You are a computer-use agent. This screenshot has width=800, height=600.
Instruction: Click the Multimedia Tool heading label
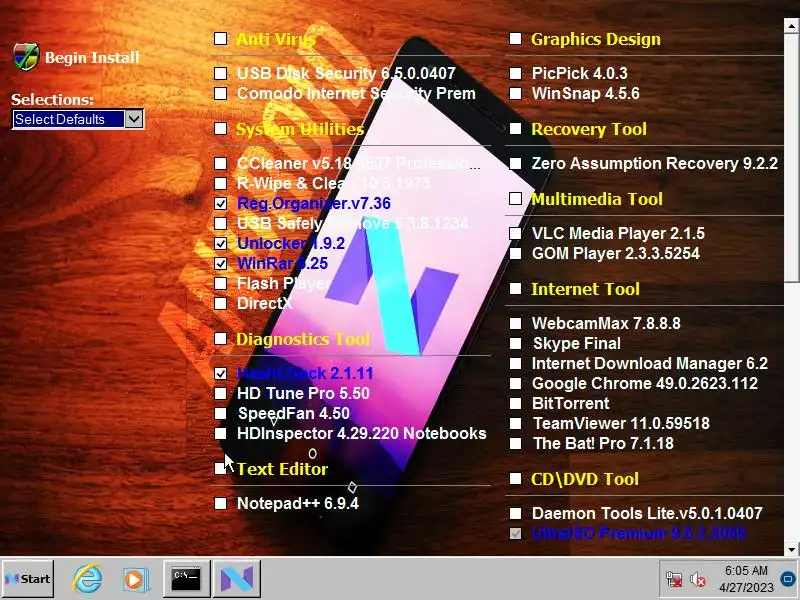pos(597,199)
